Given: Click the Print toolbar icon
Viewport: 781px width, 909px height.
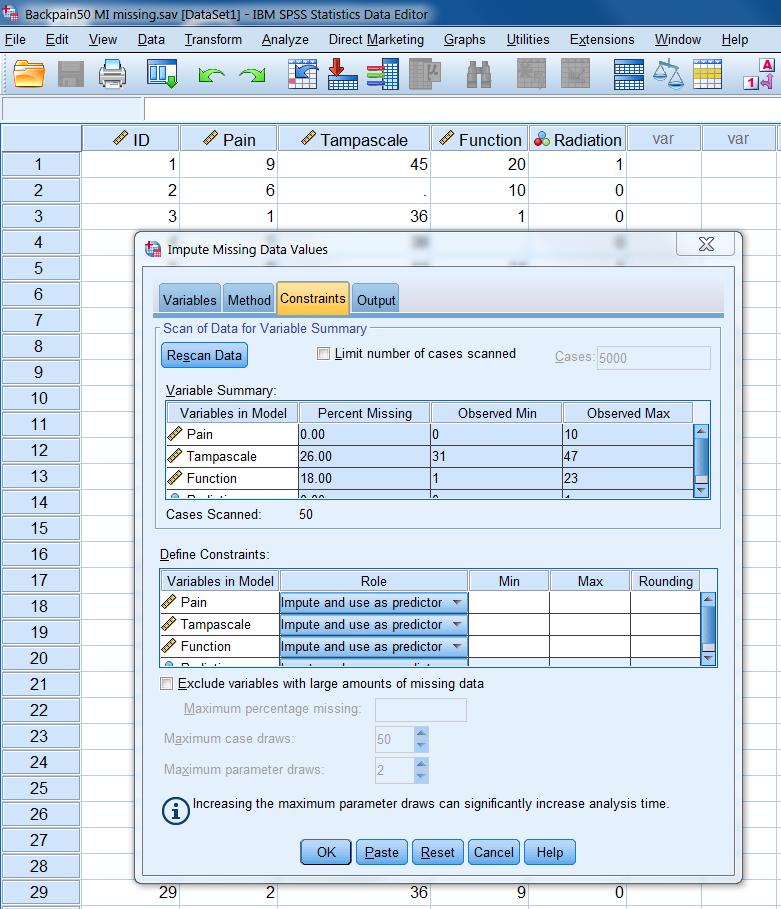Looking at the screenshot, I should (111, 74).
